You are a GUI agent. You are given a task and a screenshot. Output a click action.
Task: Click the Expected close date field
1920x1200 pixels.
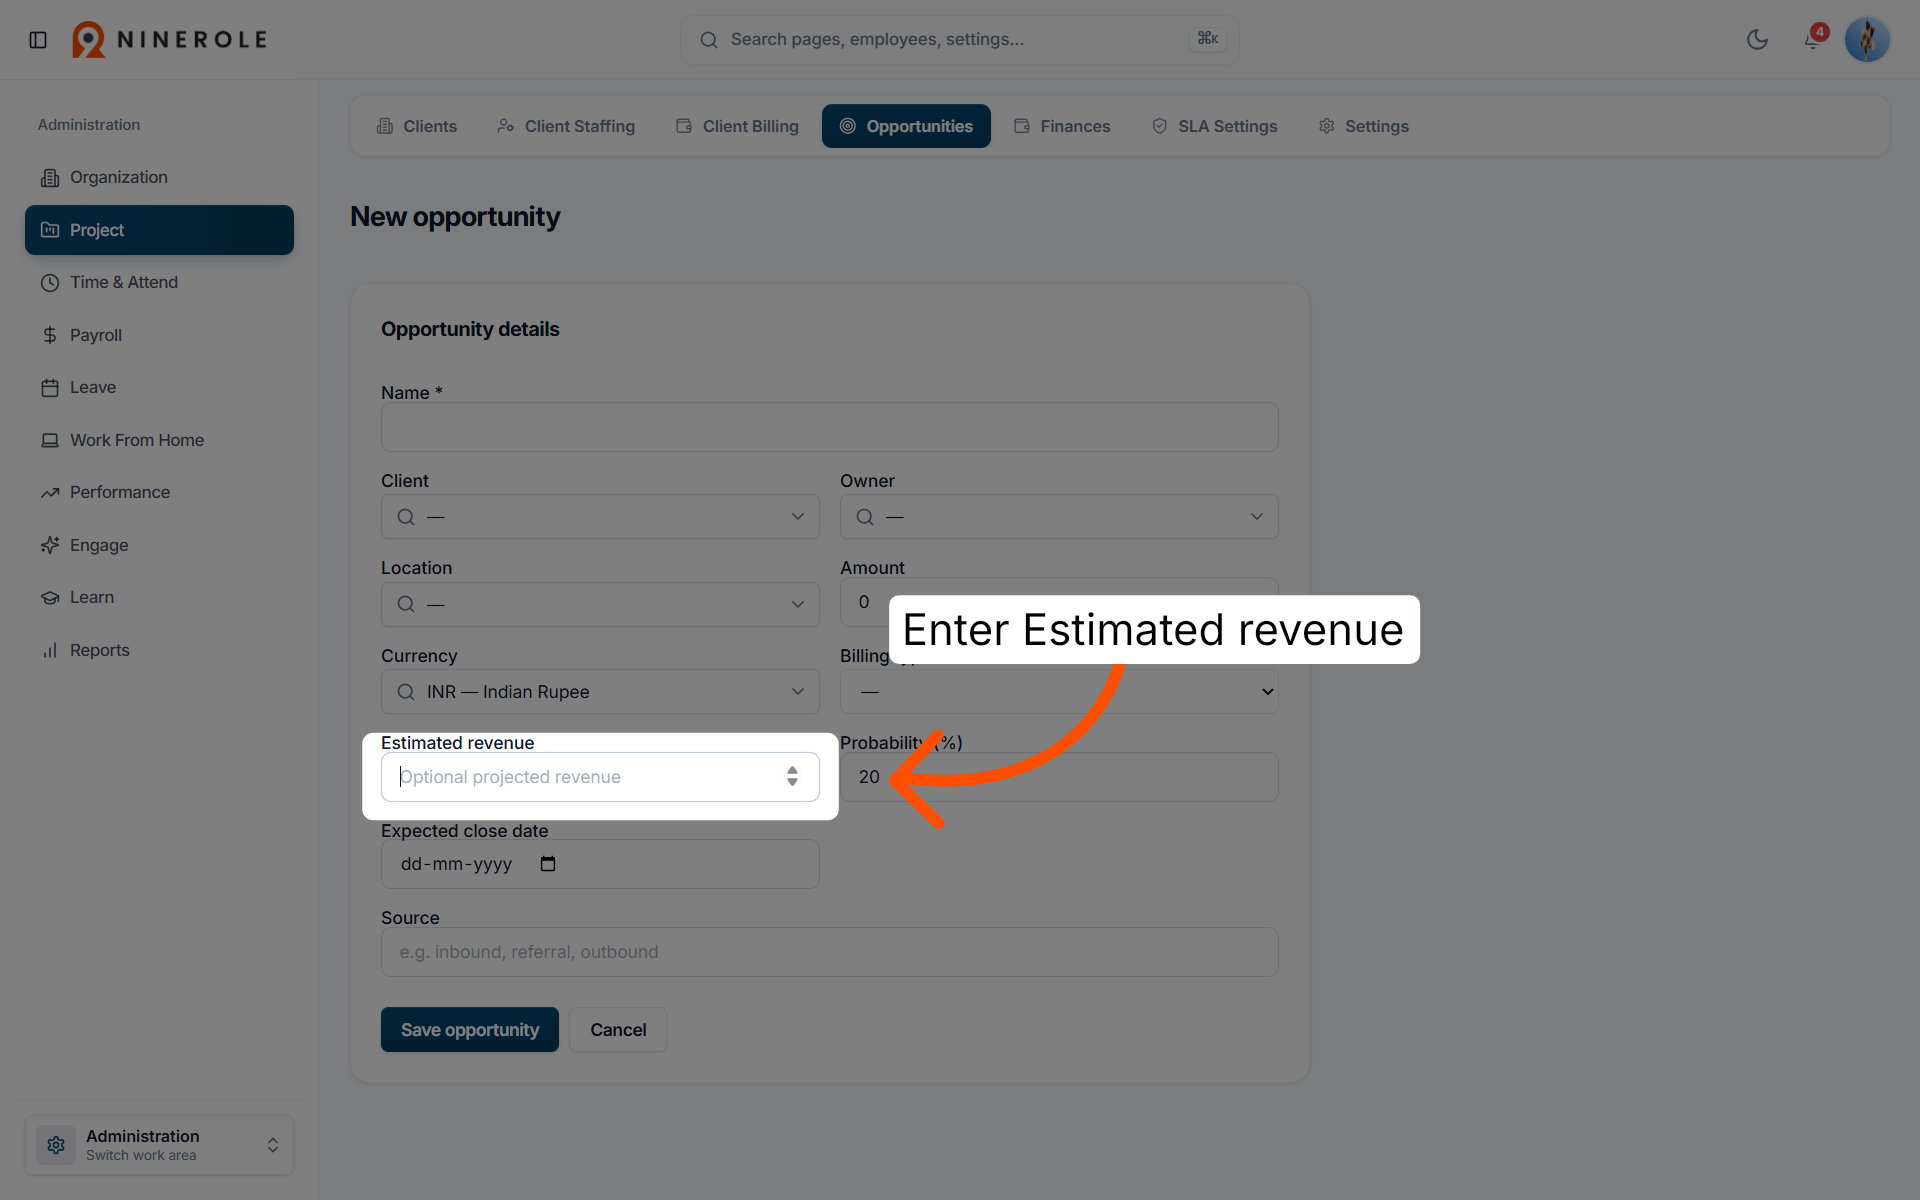[x=600, y=864]
